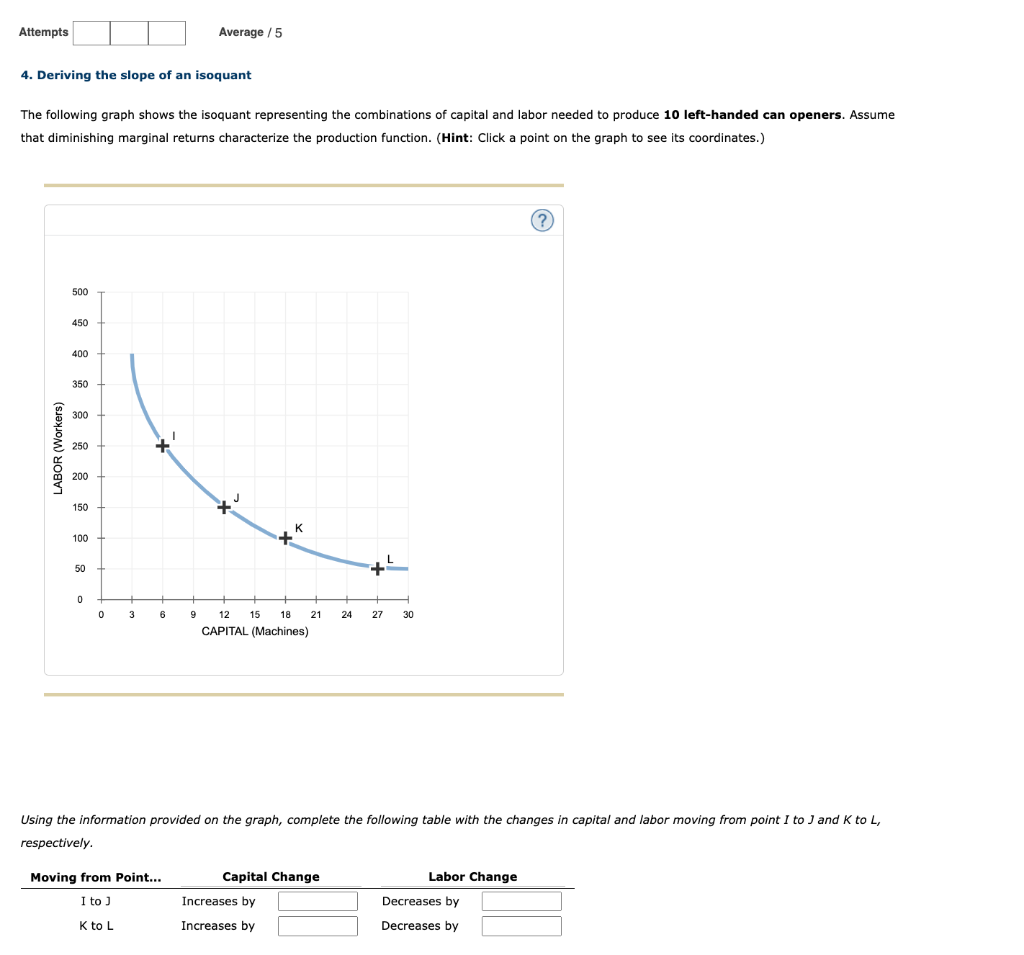
Task: Click the Capital Change field for K to L
Action: (x=318, y=926)
